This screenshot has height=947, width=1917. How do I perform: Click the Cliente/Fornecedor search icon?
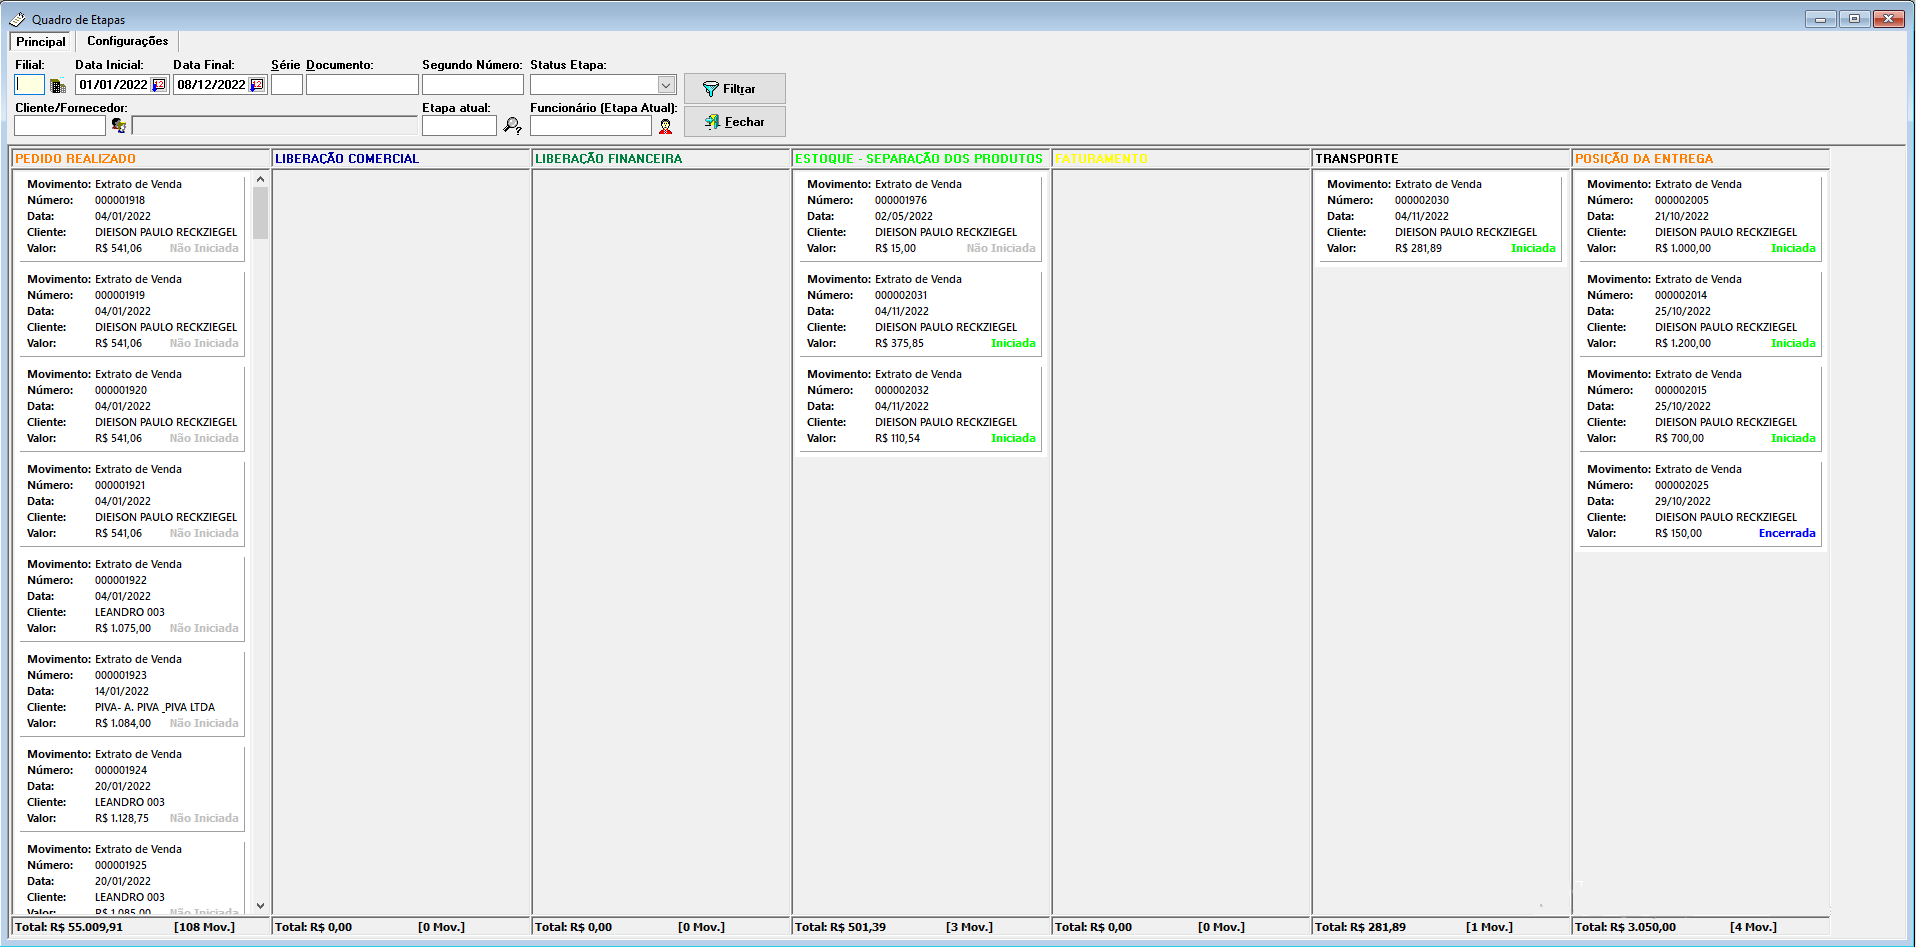pos(119,126)
